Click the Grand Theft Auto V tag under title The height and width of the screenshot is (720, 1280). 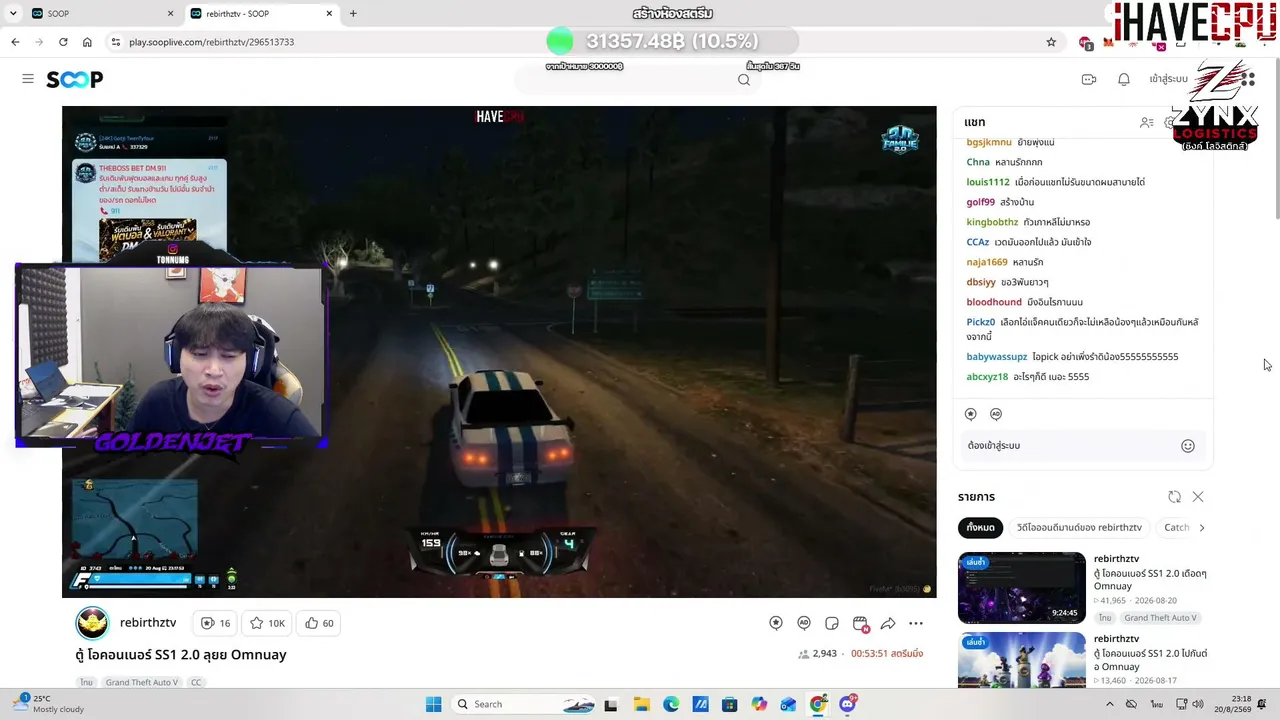142,682
